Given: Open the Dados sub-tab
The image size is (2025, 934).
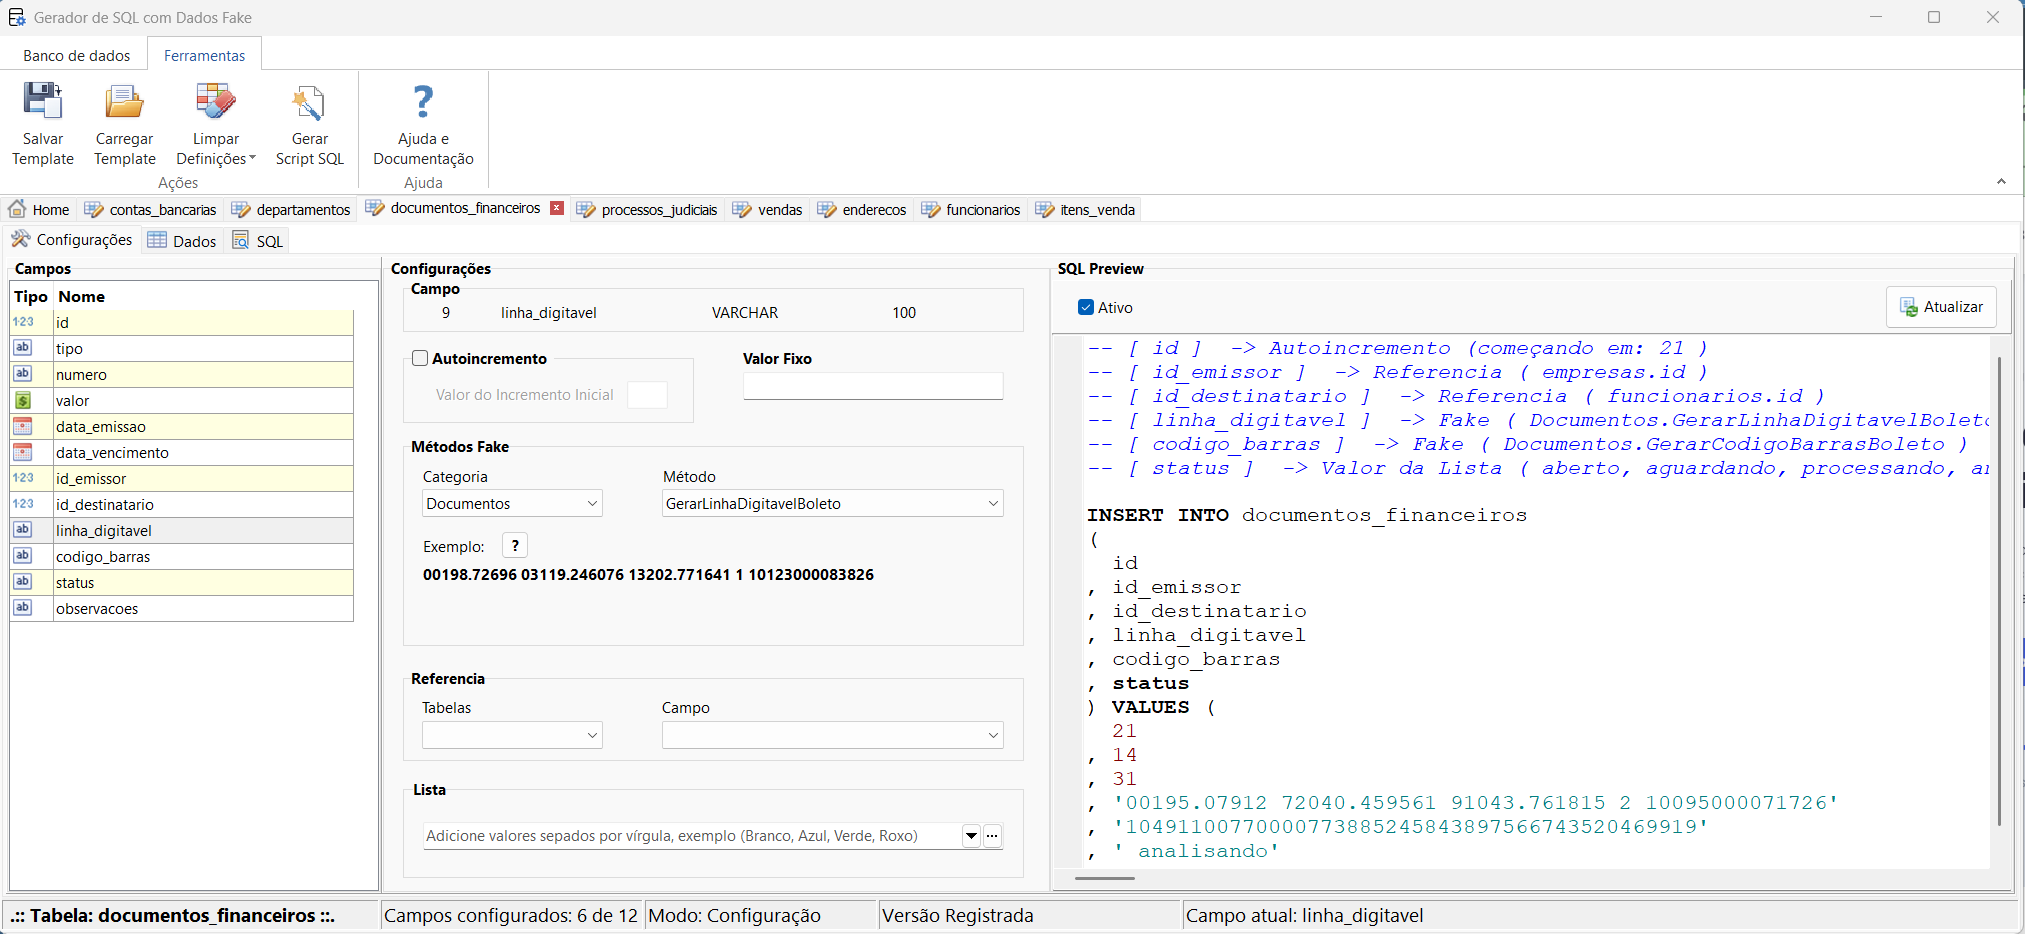Looking at the screenshot, I should [x=183, y=241].
